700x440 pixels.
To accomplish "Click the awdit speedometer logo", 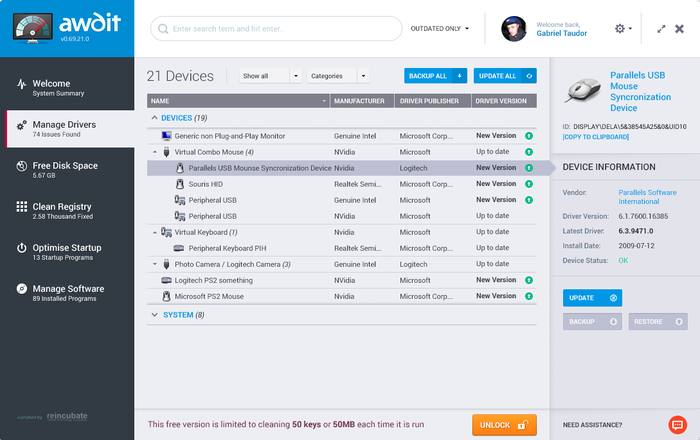I will [x=32, y=28].
